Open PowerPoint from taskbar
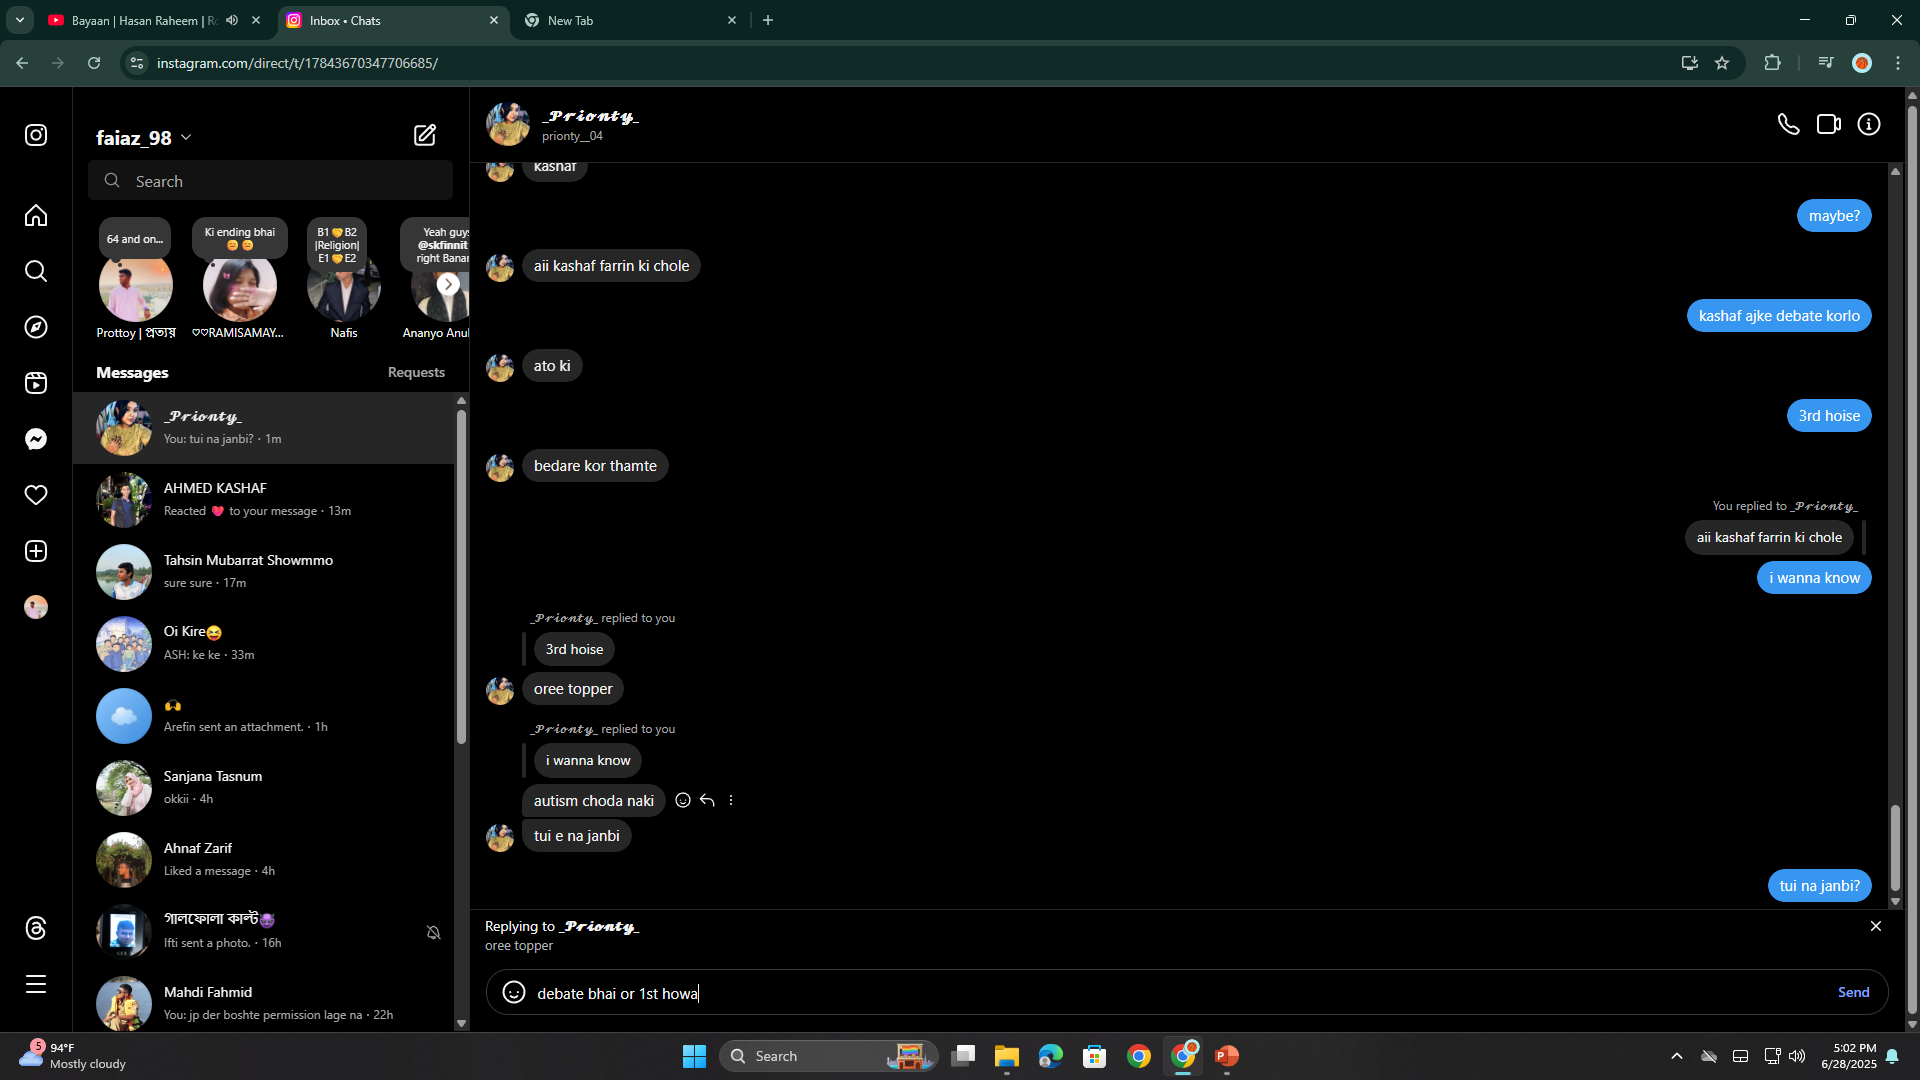Screen dimensions: 1920x1080 click(1227, 1056)
